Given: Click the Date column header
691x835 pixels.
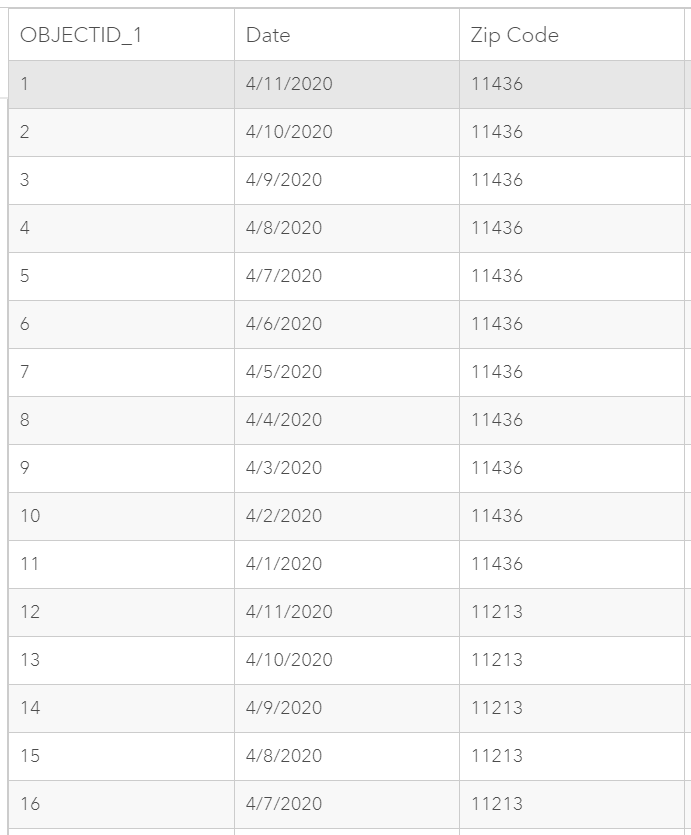Looking at the screenshot, I should click(347, 35).
